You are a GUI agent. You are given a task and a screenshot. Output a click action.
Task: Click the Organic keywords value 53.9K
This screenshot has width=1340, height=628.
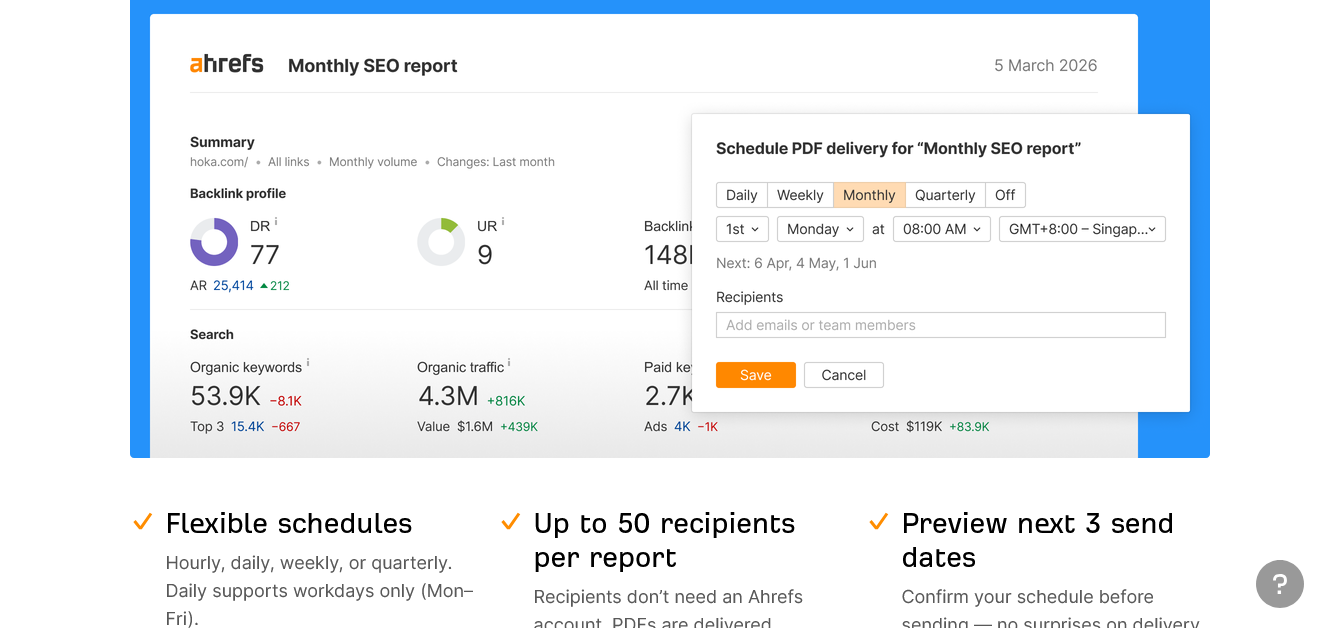click(226, 396)
